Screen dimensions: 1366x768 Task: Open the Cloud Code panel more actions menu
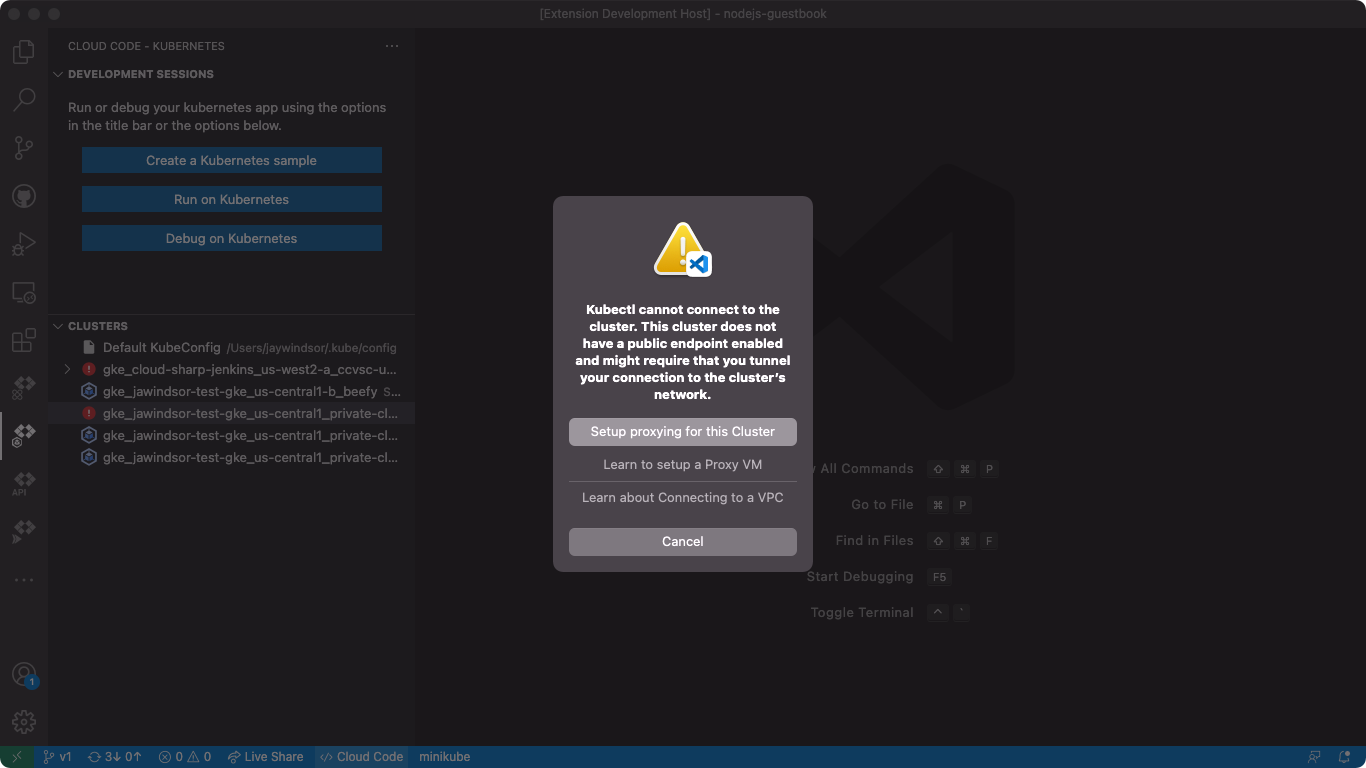(x=392, y=46)
